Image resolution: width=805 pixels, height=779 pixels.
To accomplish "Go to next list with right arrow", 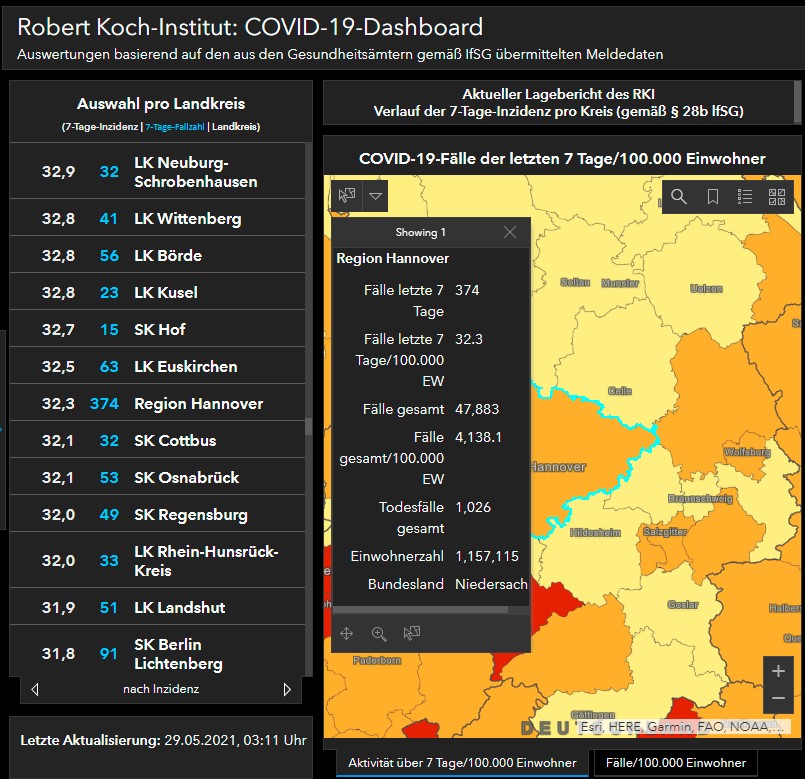I will point(287,689).
